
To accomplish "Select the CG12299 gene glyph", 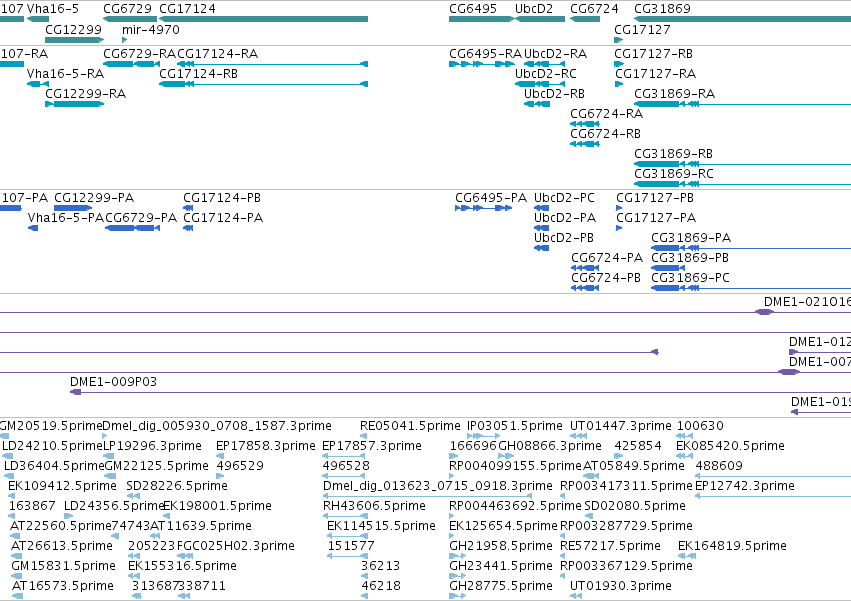I will 74,40.
